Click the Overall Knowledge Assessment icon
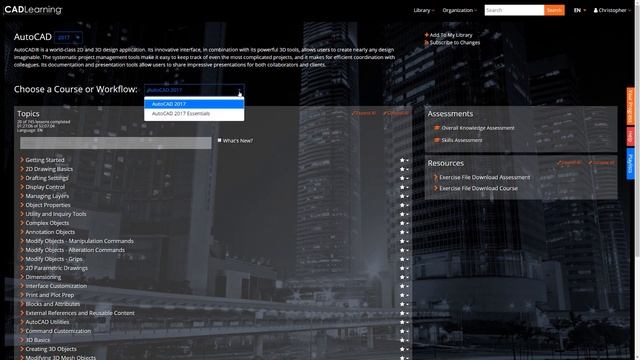 pyautogui.click(x=437, y=128)
